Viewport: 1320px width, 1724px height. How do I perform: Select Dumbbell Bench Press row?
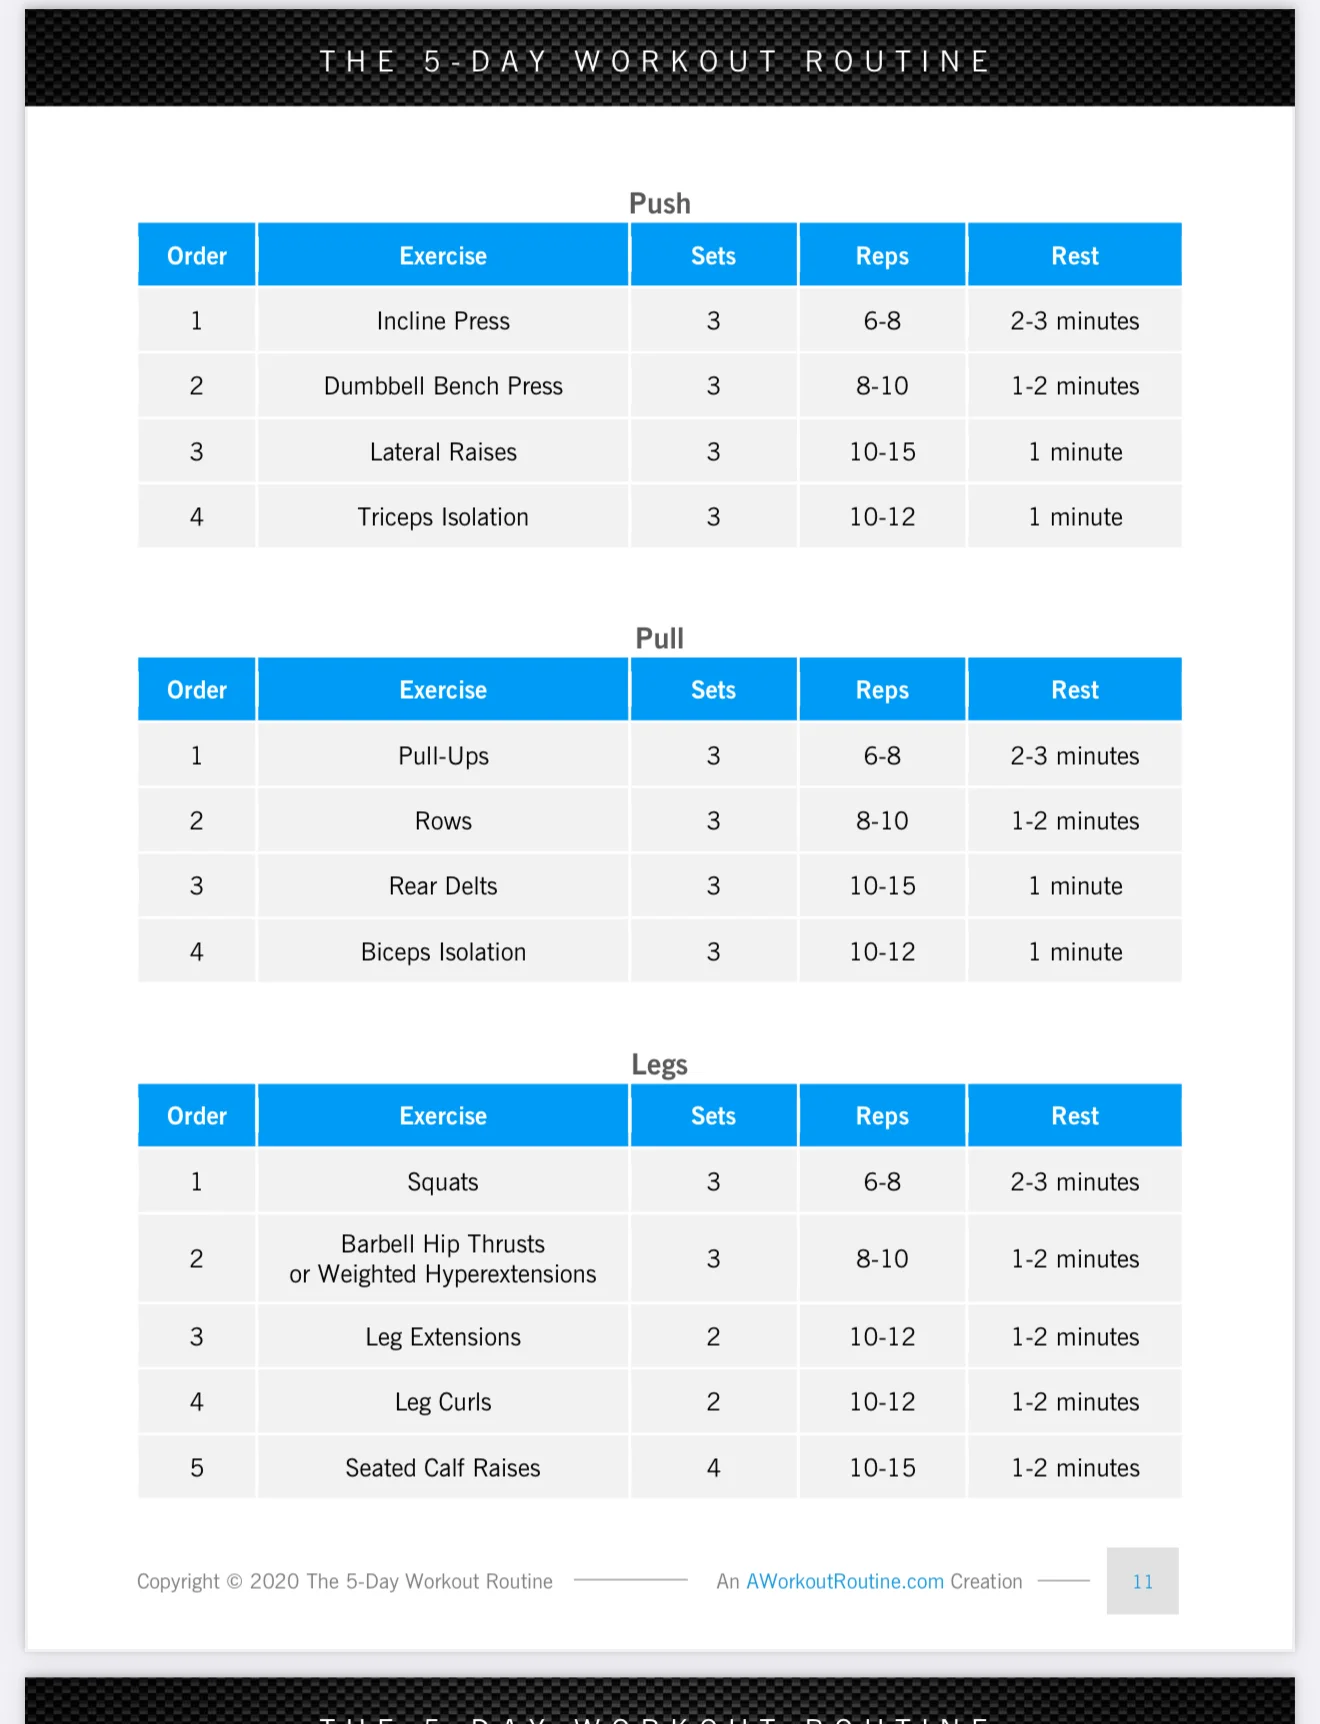pyautogui.click(x=660, y=386)
